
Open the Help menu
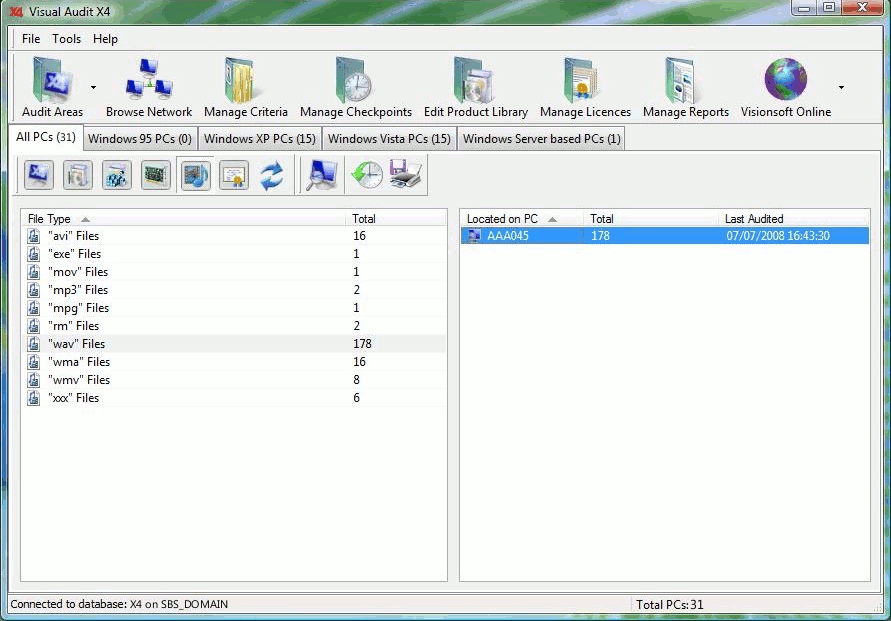point(105,39)
